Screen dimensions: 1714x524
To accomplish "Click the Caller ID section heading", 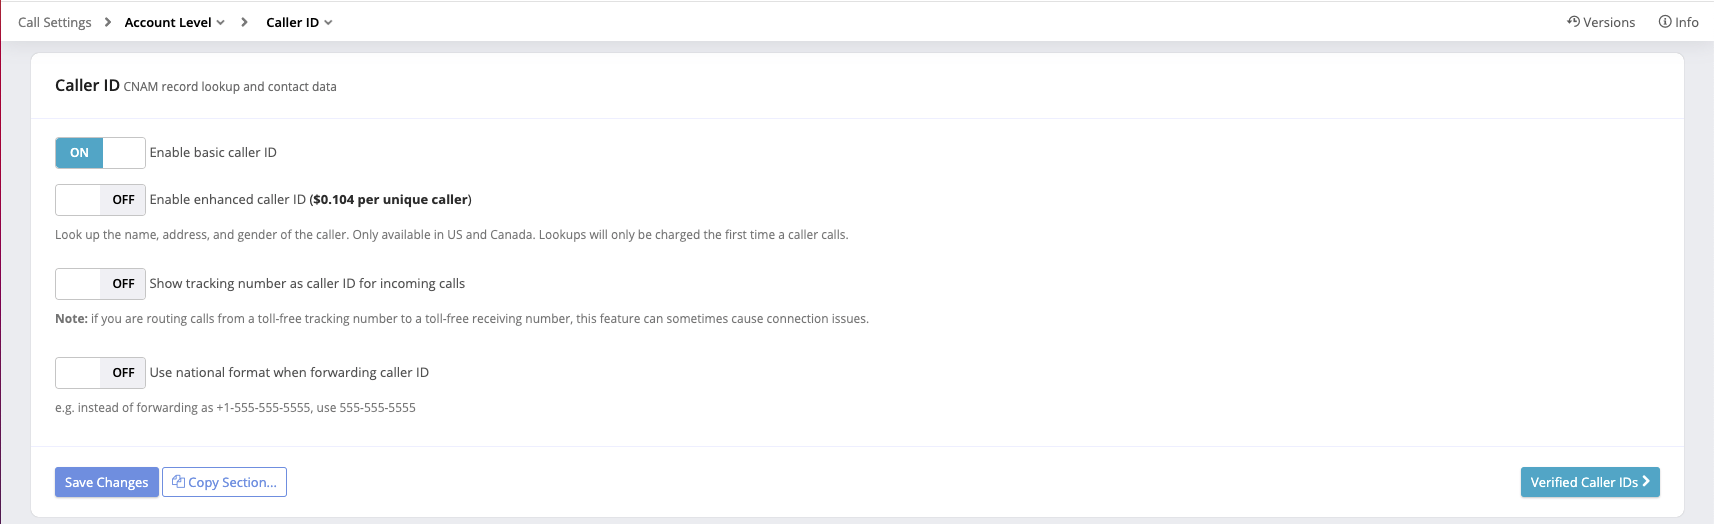I will click(87, 86).
